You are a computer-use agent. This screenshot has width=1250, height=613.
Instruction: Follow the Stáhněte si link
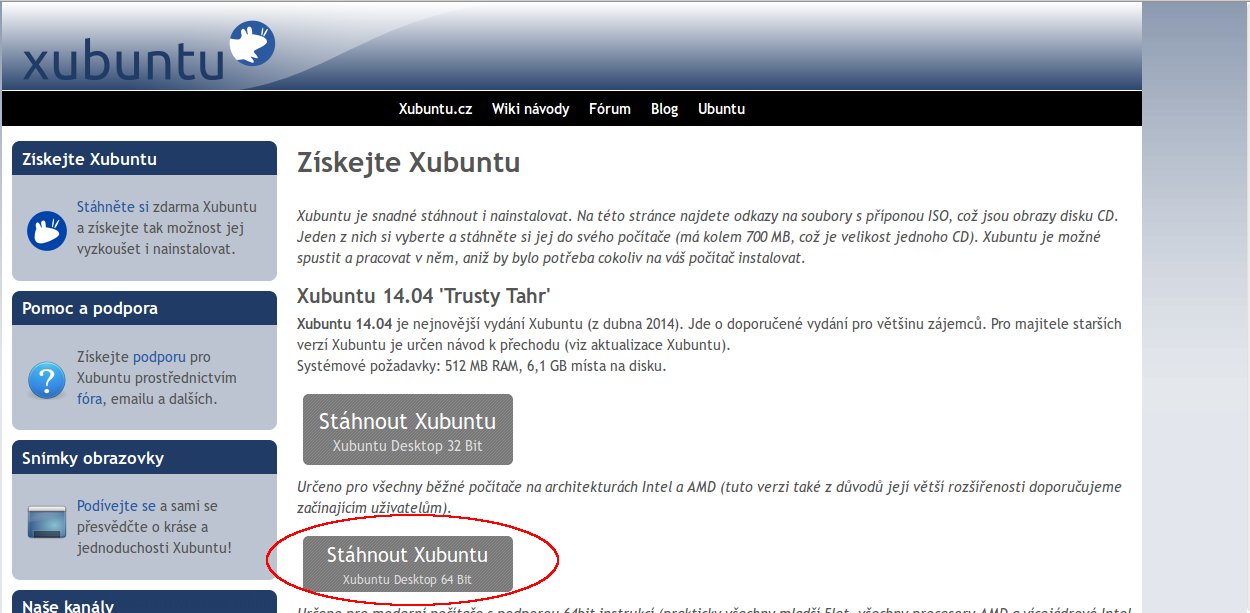pos(113,207)
